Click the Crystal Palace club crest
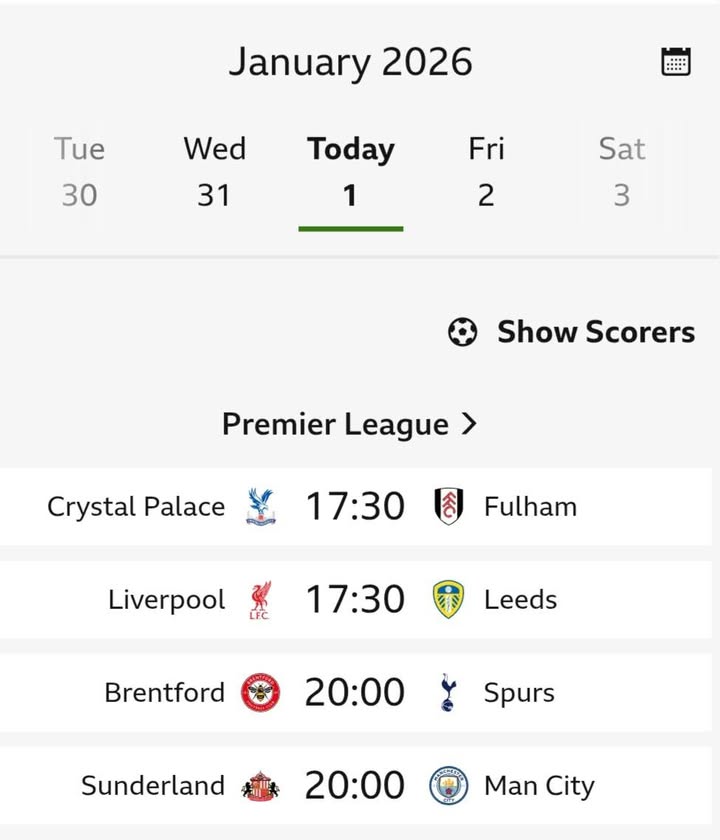 tap(260, 507)
